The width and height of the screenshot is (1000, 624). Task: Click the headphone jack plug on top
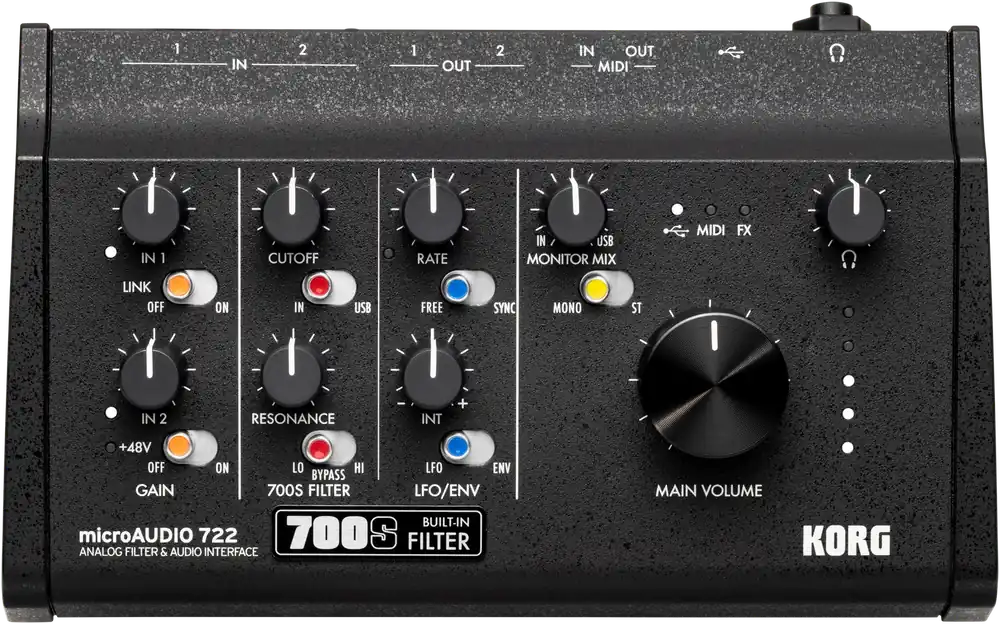click(832, 17)
